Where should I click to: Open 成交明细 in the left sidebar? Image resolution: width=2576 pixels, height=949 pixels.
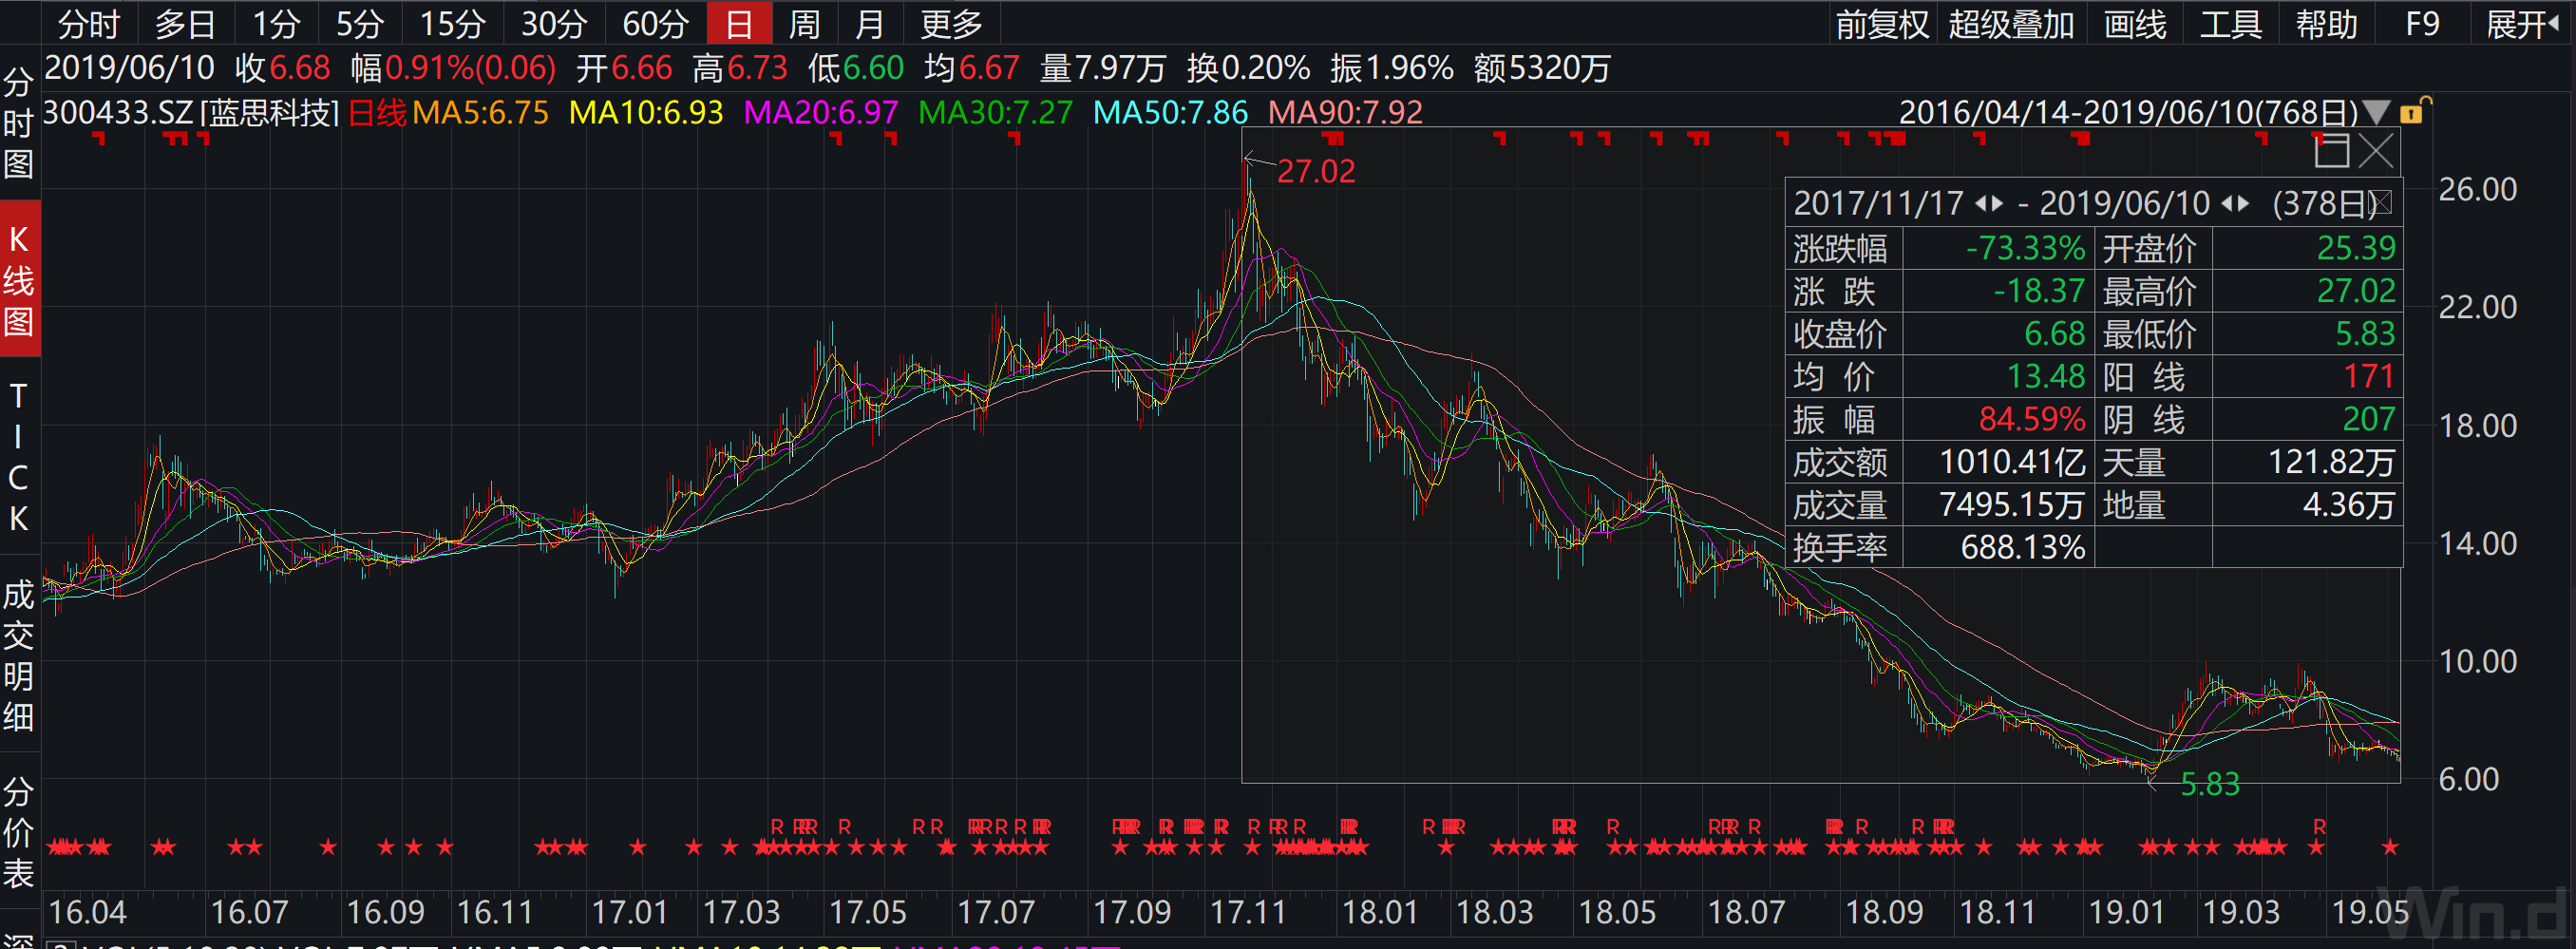pos(19,655)
